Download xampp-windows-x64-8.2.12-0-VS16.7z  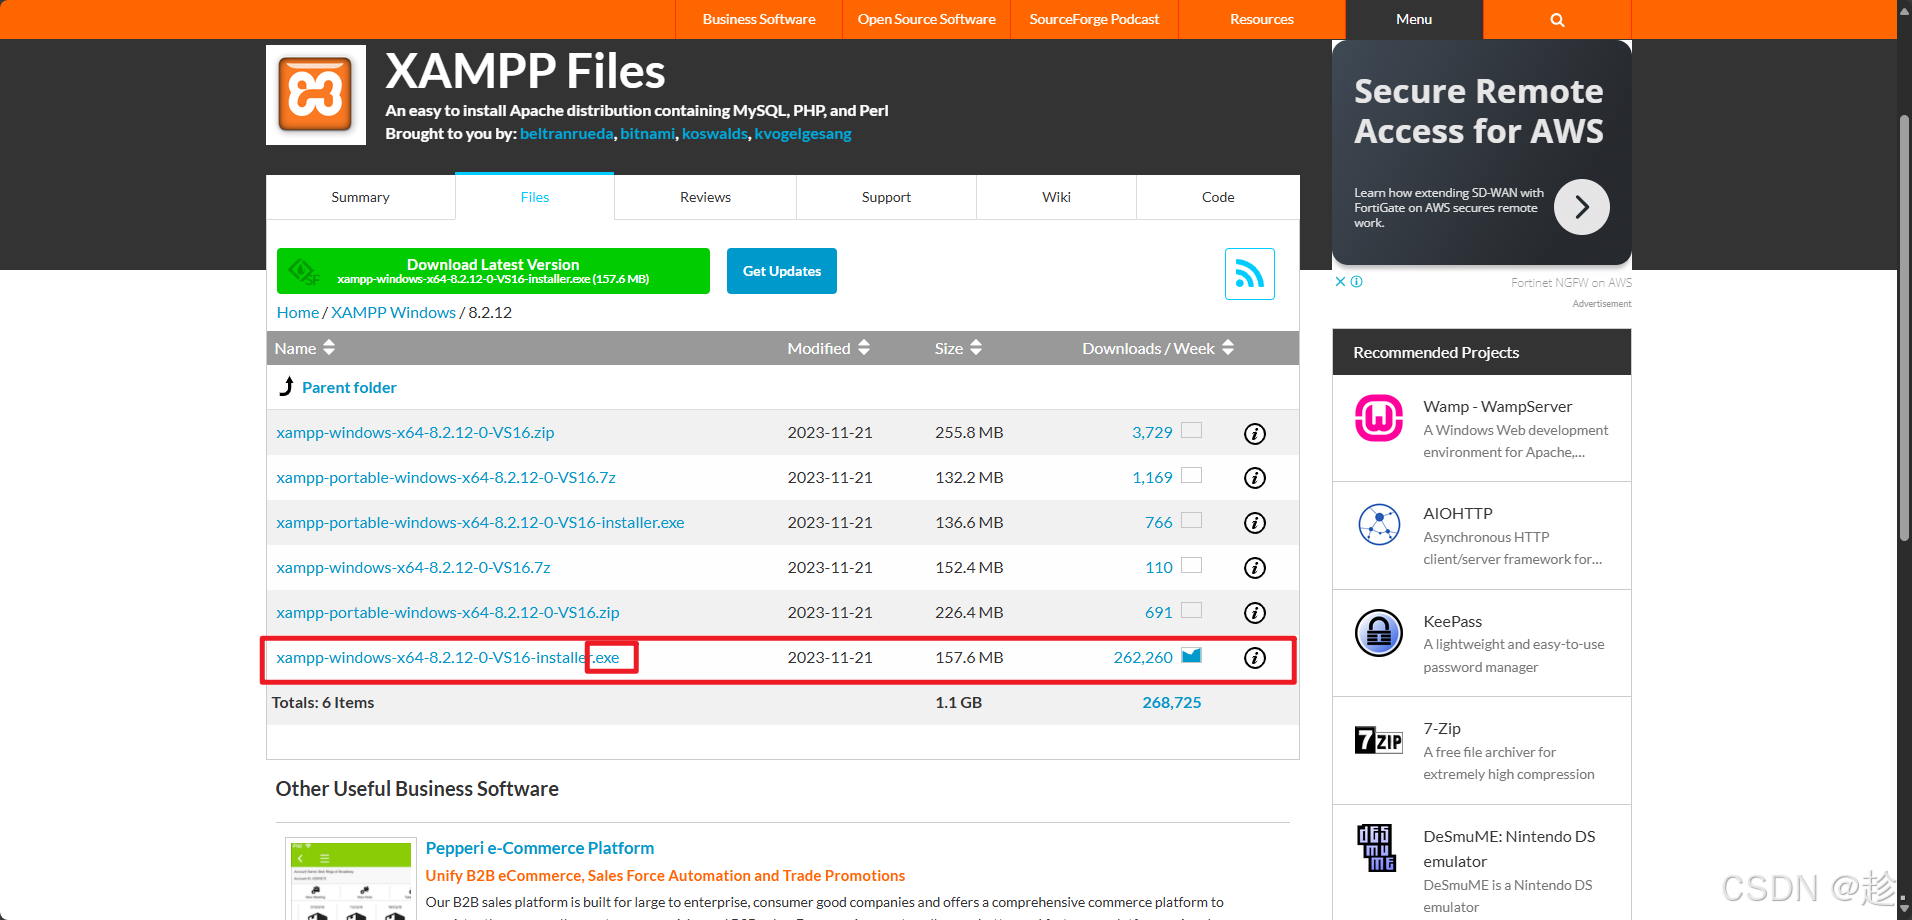coord(413,567)
